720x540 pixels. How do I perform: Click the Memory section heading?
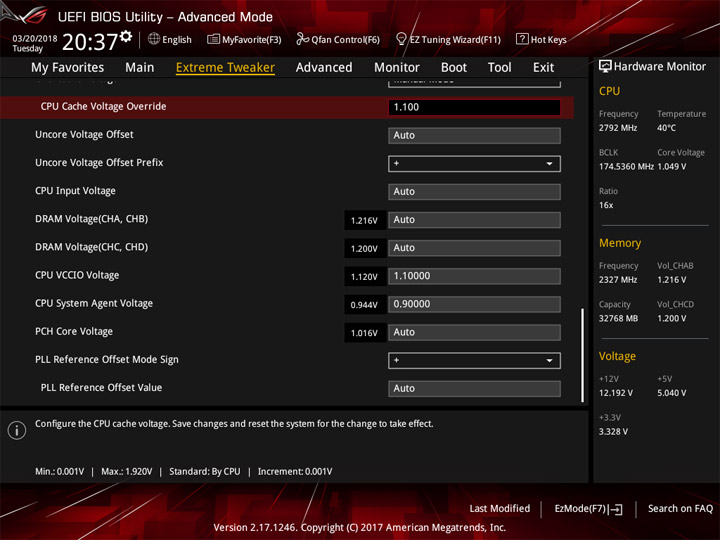pyautogui.click(x=620, y=243)
